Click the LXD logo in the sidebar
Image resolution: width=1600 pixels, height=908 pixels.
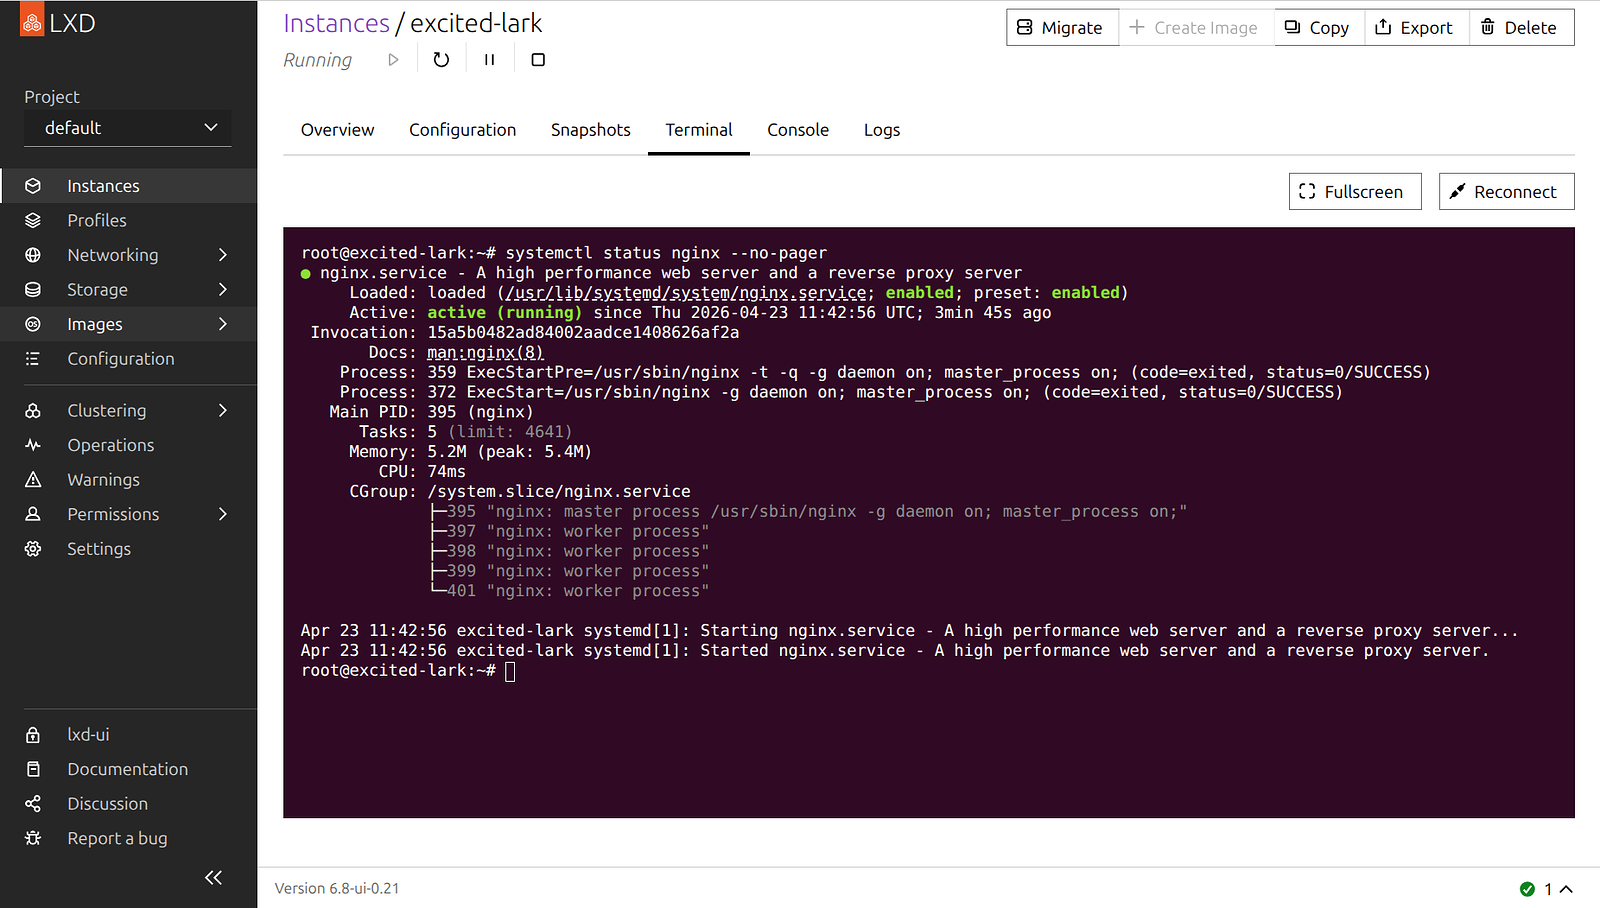coord(58,23)
